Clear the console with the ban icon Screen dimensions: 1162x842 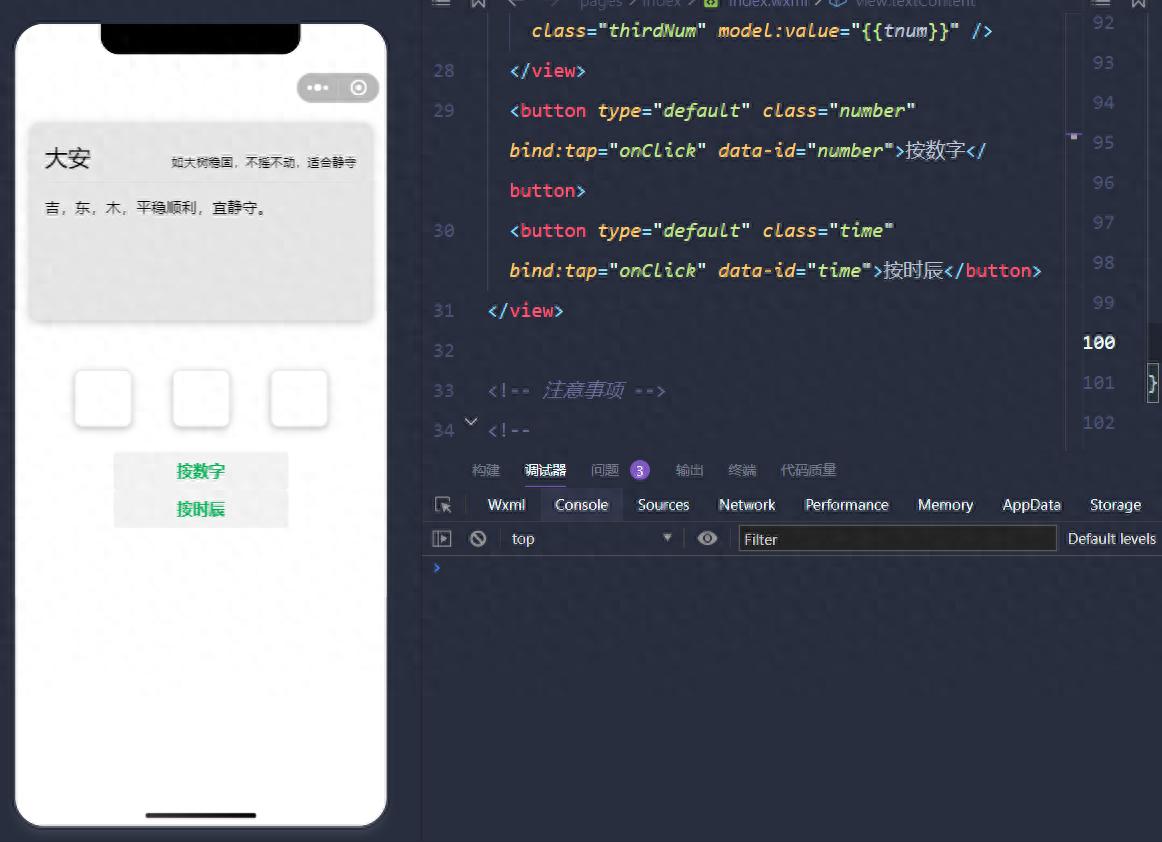point(478,539)
